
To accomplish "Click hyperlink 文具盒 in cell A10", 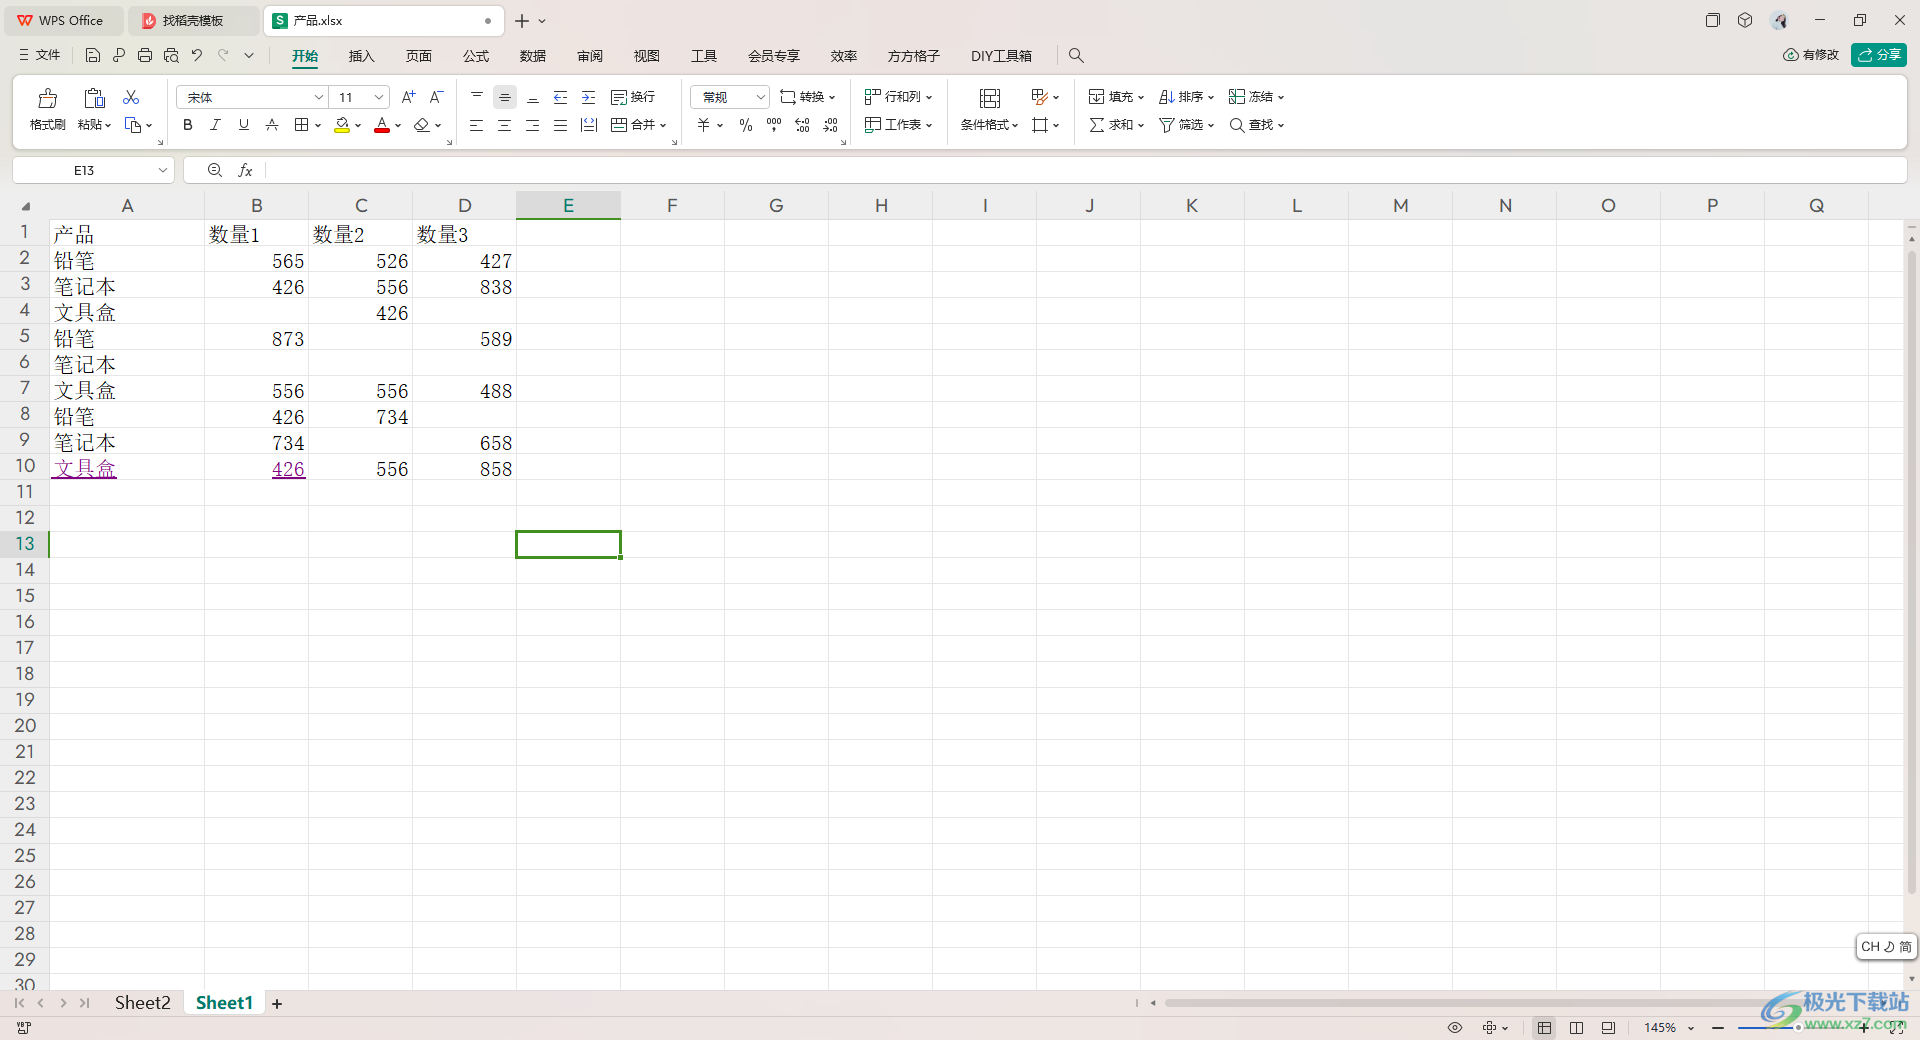I will [85, 469].
